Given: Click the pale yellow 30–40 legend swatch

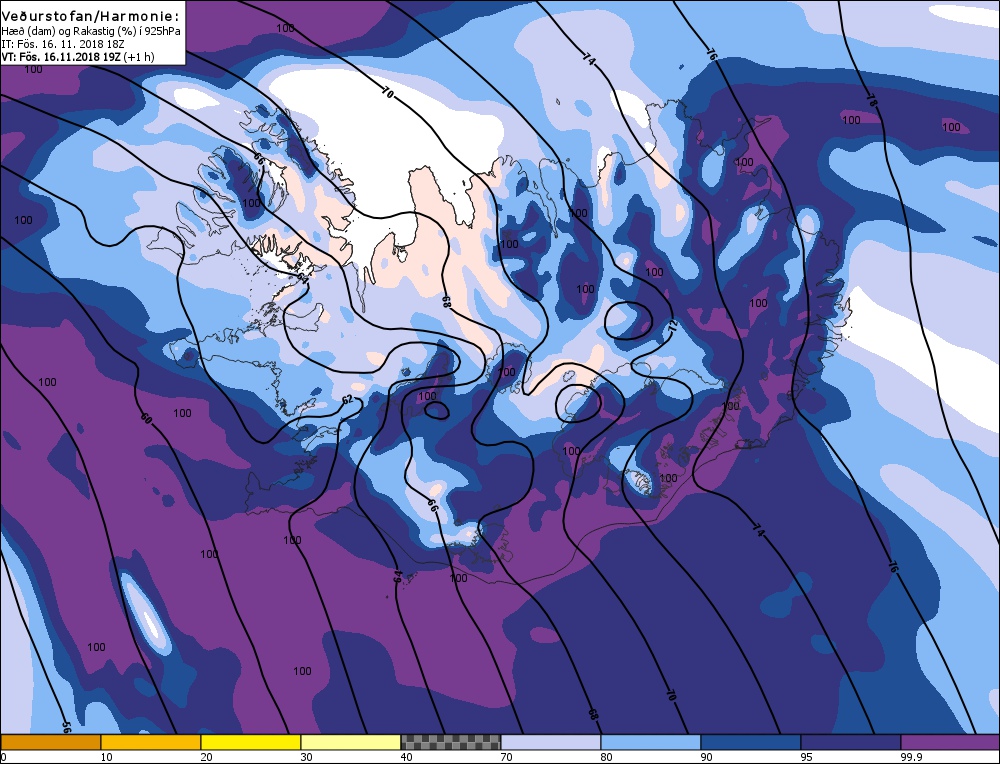Looking at the screenshot, I should [351, 742].
